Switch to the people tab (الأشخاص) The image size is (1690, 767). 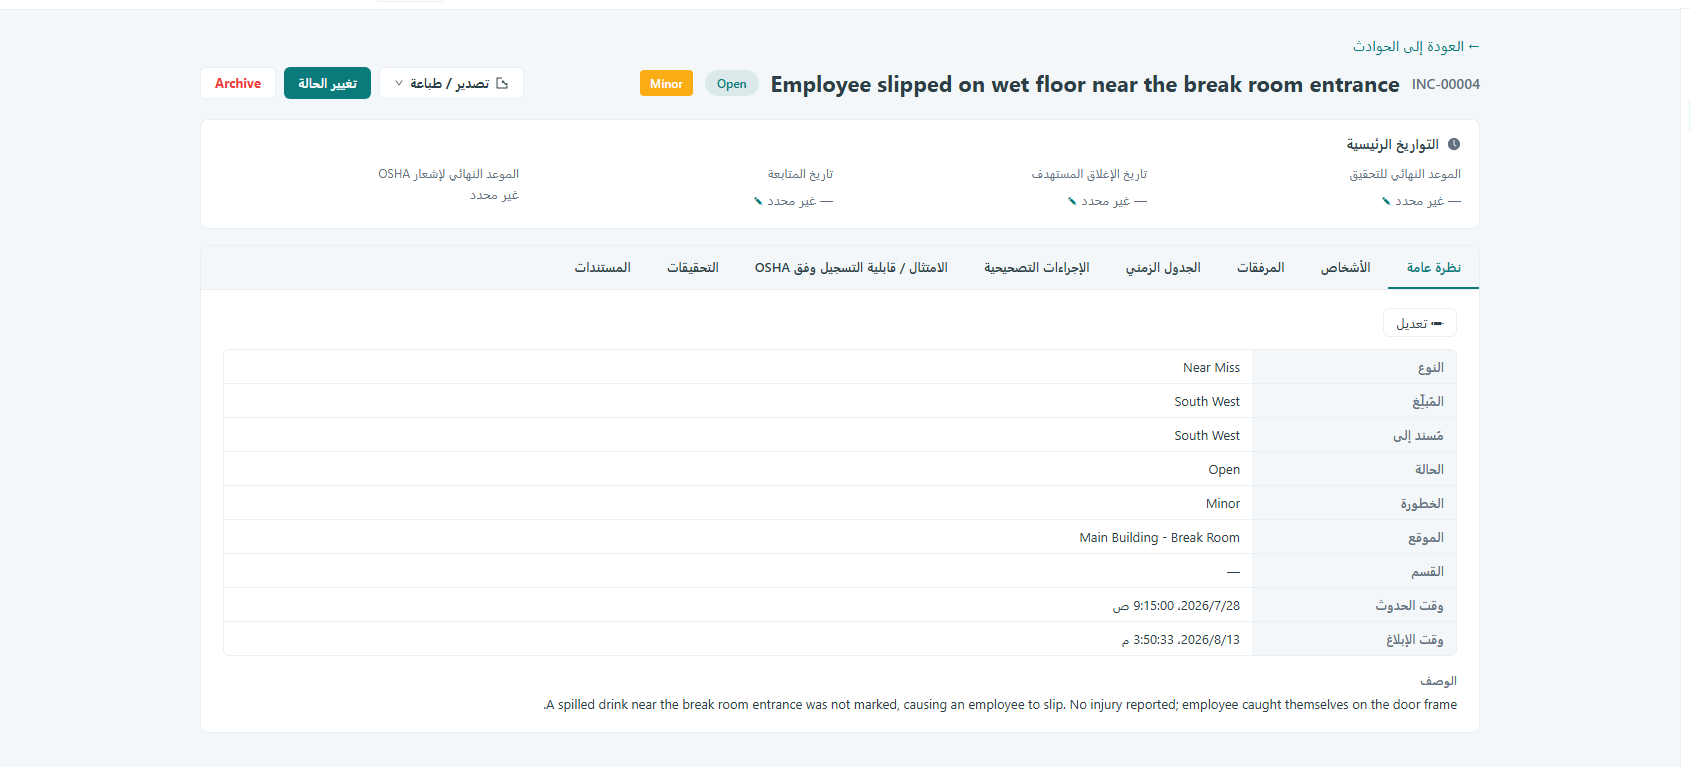point(1345,267)
